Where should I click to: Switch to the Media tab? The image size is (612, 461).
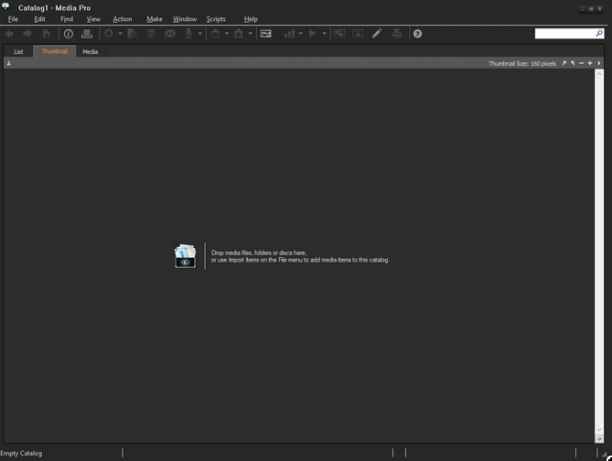(90, 52)
